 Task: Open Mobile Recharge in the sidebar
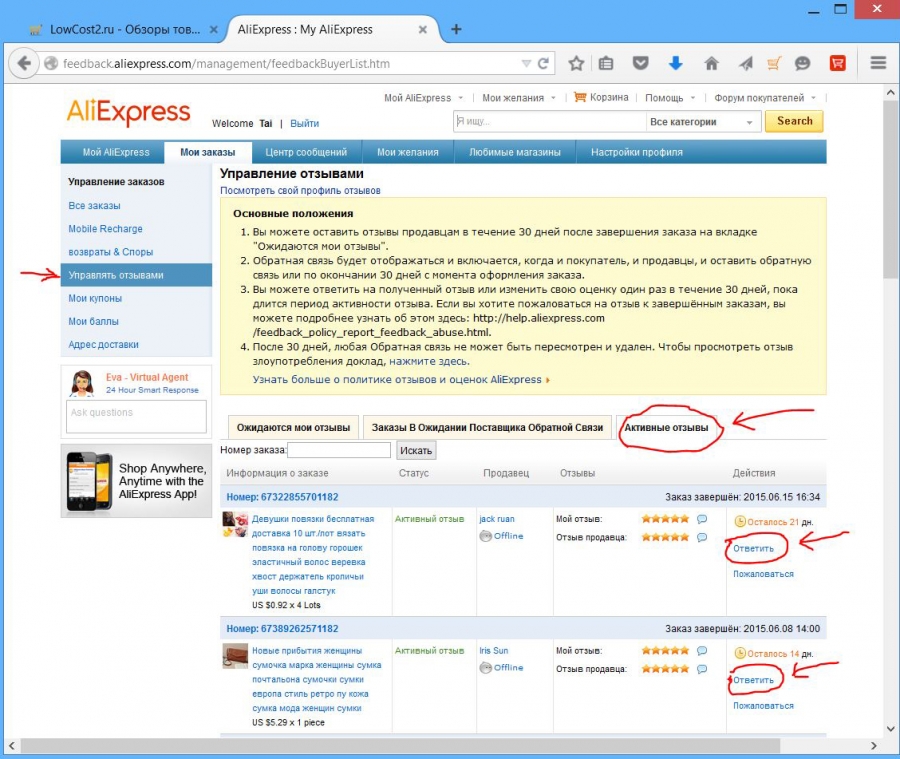pyautogui.click(x=106, y=229)
